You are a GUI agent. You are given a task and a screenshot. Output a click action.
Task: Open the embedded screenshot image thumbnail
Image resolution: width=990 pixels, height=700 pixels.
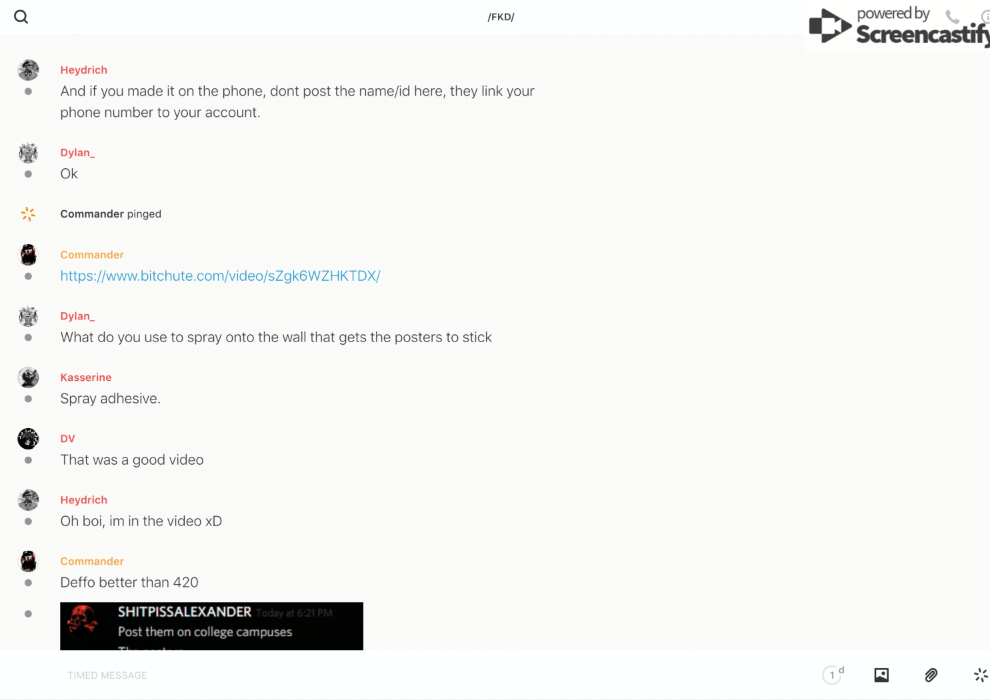(x=211, y=626)
